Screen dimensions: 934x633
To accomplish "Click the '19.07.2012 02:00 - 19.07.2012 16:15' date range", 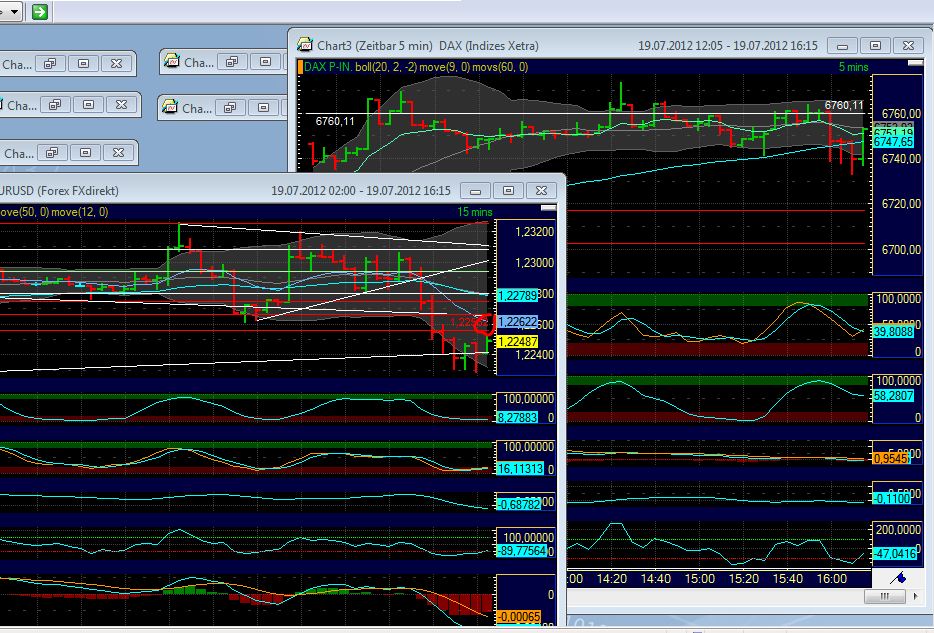I will [x=361, y=191].
